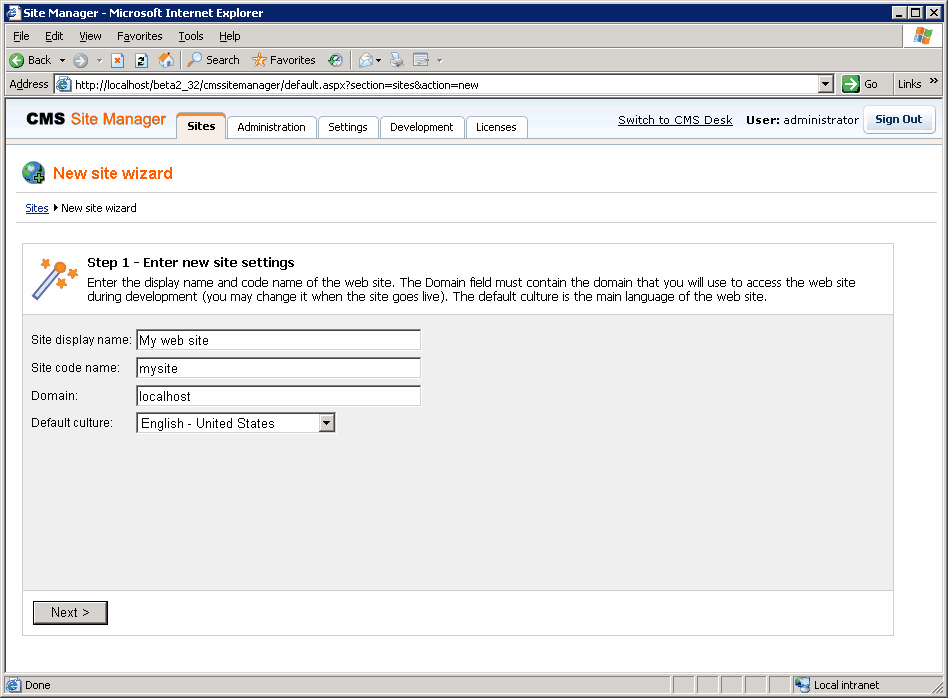The image size is (948, 698).
Task: Switch to the Administration tab
Action: point(271,127)
